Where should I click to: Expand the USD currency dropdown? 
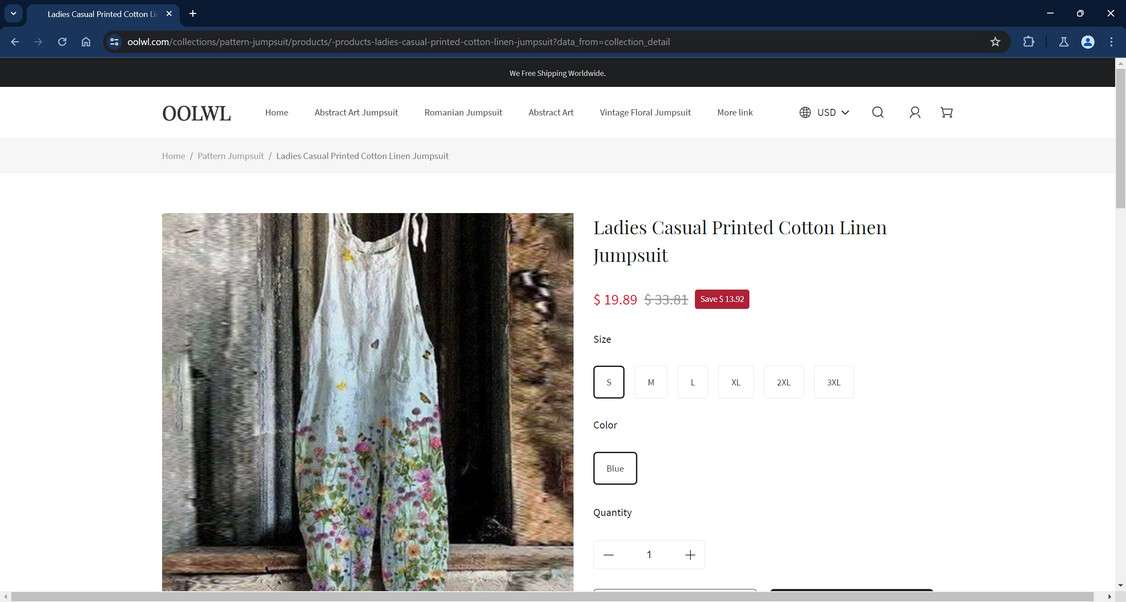(828, 112)
